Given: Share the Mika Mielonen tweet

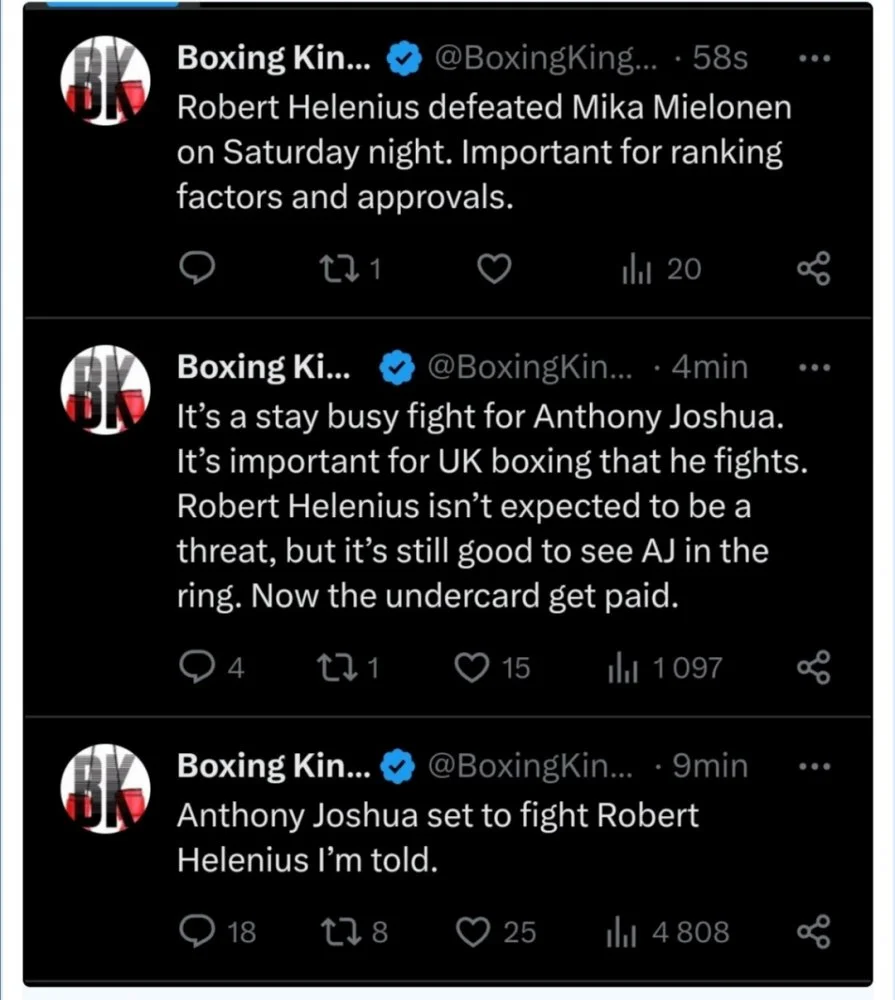Looking at the screenshot, I should pos(813,268).
